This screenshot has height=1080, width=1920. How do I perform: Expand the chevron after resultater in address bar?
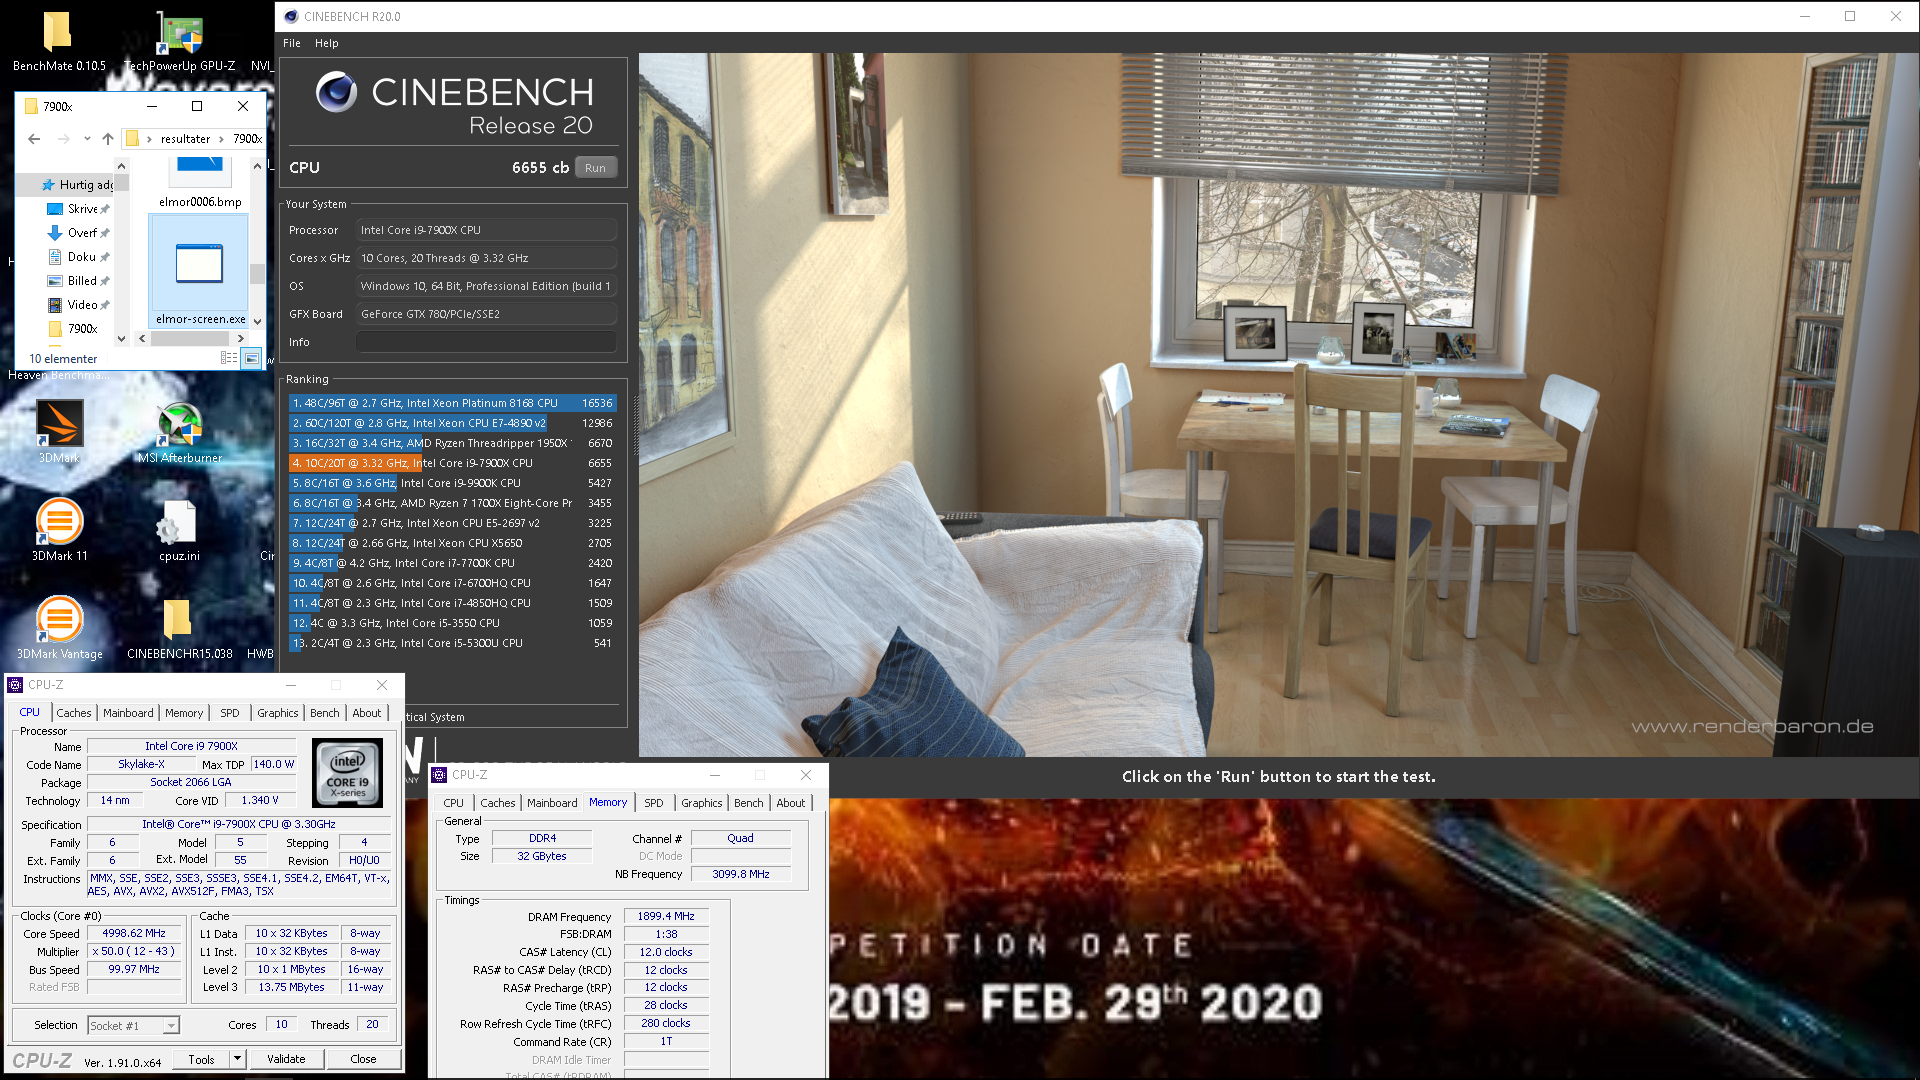click(x=221, y=139)
